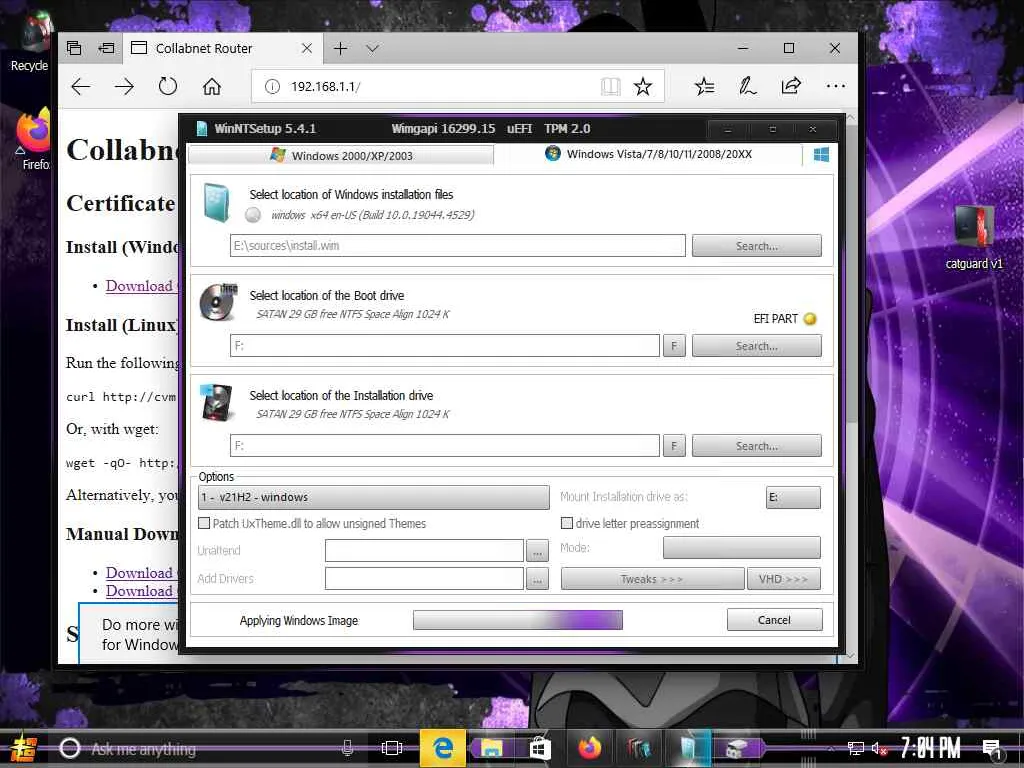Switch to Windows 2000/XP/2003 tab
1024x768 pixels.
[x=341, y=155]
